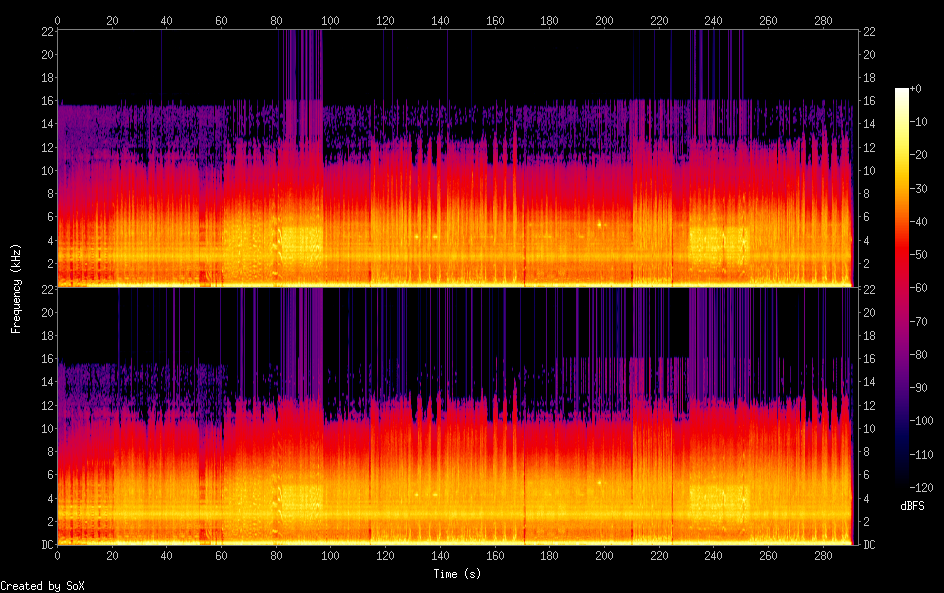Click the "100" tick on the top time axis
This screenshot has width=944, height=593.
click(330, 20)
